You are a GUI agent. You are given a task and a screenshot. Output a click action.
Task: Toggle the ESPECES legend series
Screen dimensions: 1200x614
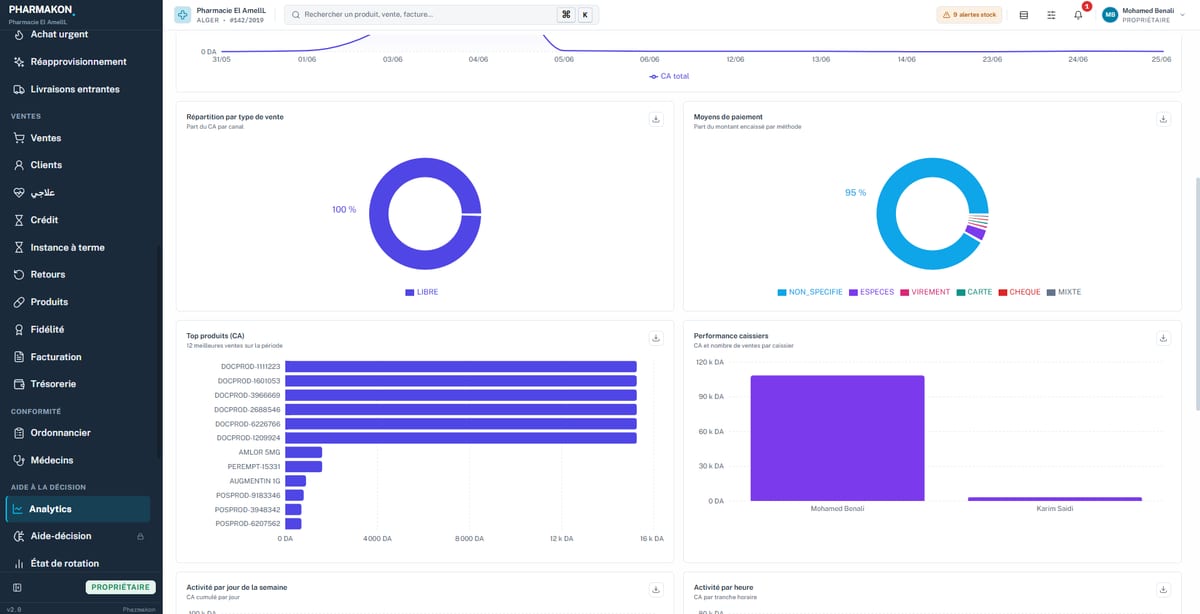[872, 292]
